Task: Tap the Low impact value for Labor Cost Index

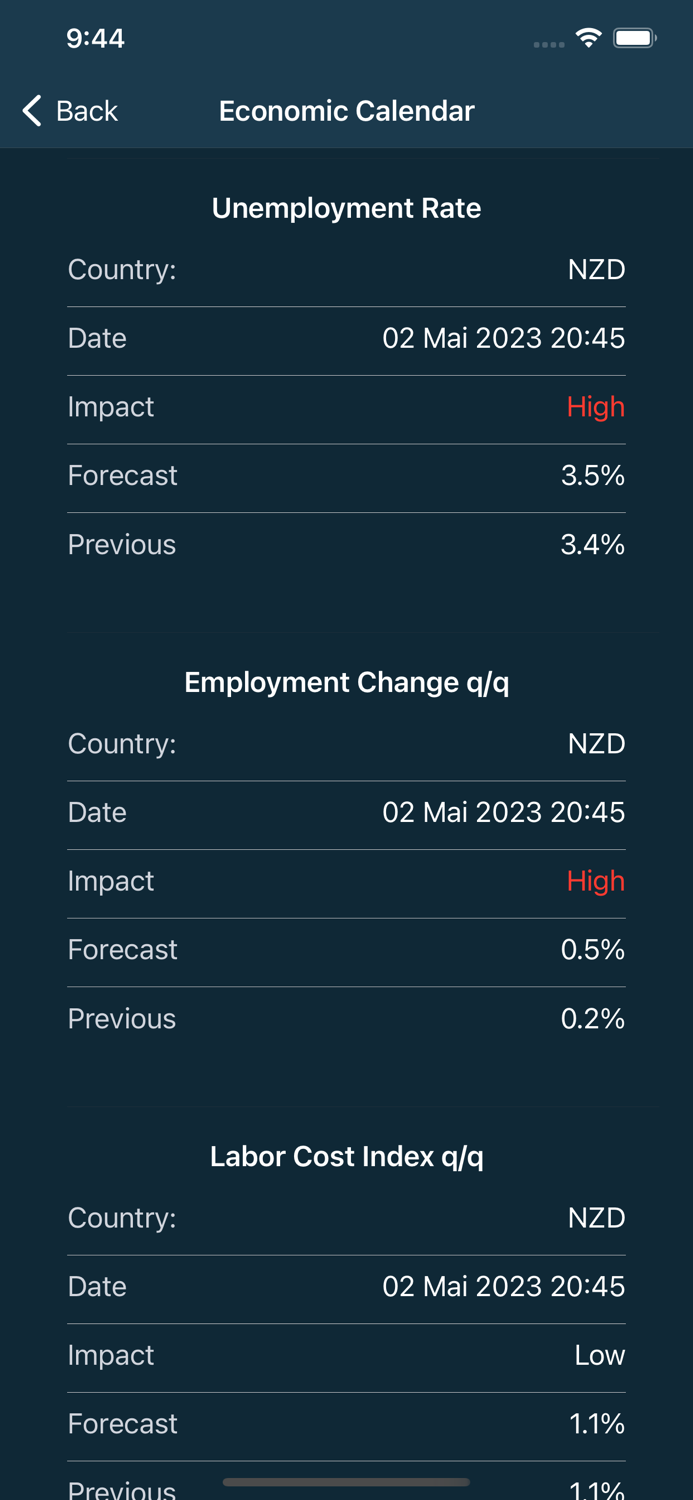Action: pos(599,1355)
